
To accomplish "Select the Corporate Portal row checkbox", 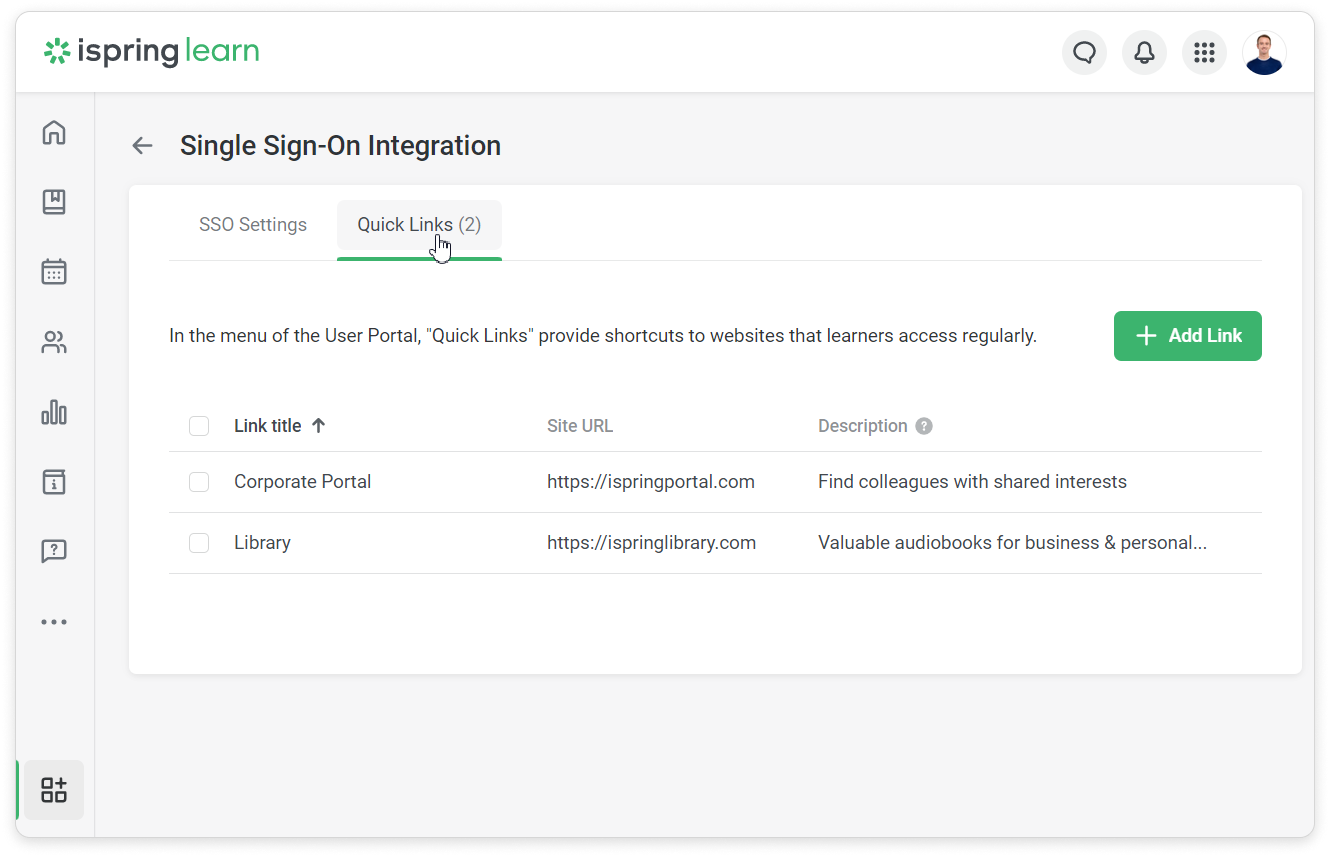I will [199, 481].
